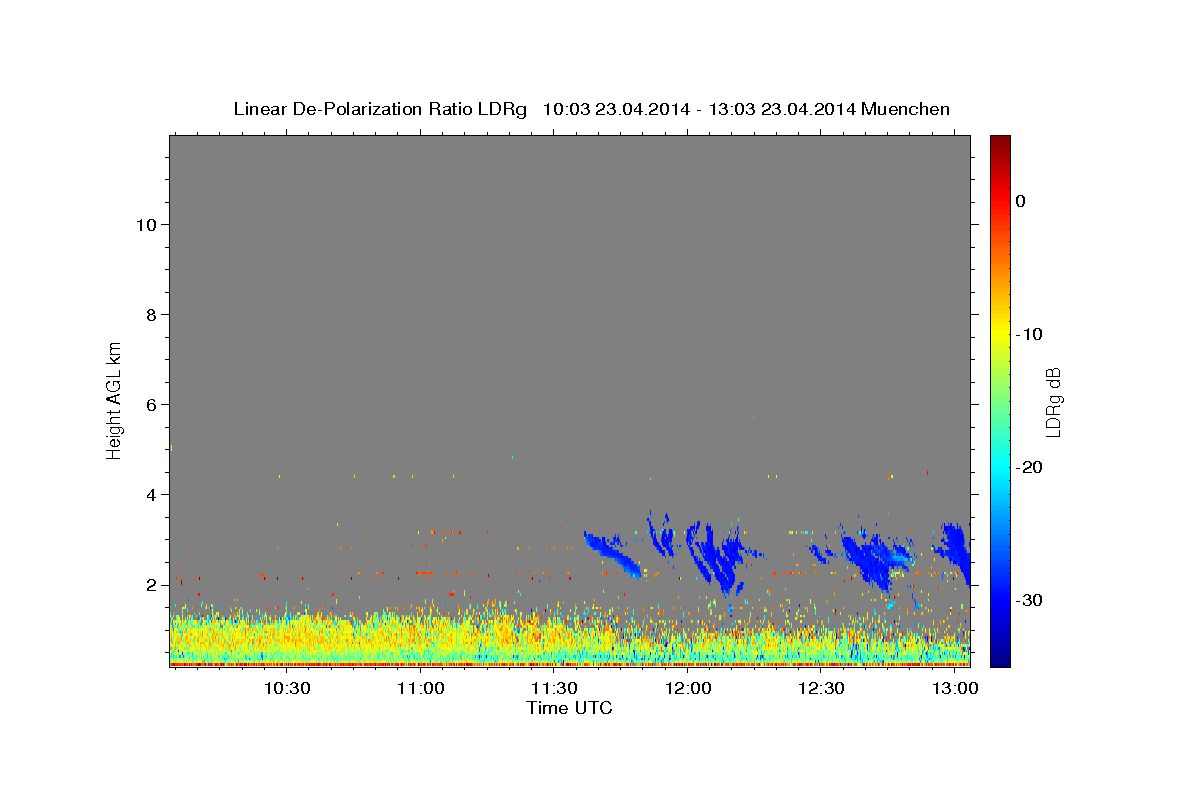Viewport: 1200px width, 800px height.
Task: Click the colorbar value -20
Action: tap(1029, 467)
